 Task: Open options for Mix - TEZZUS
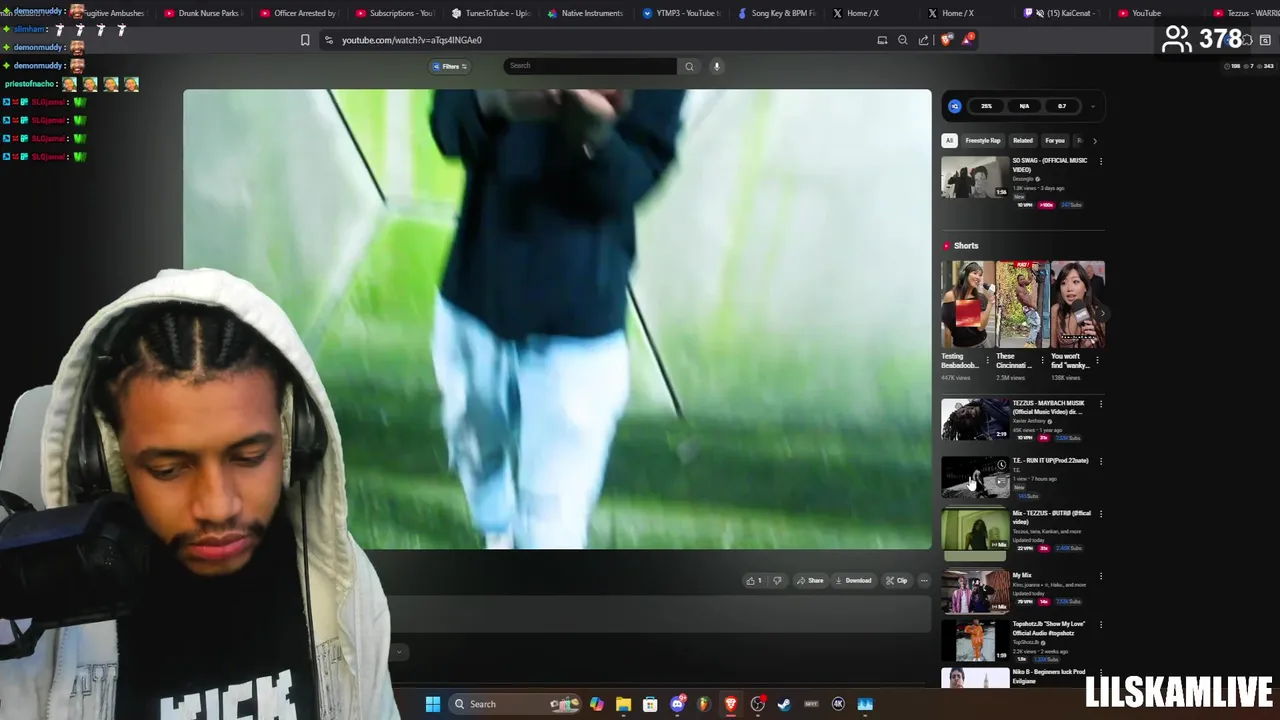point(1101,514)
